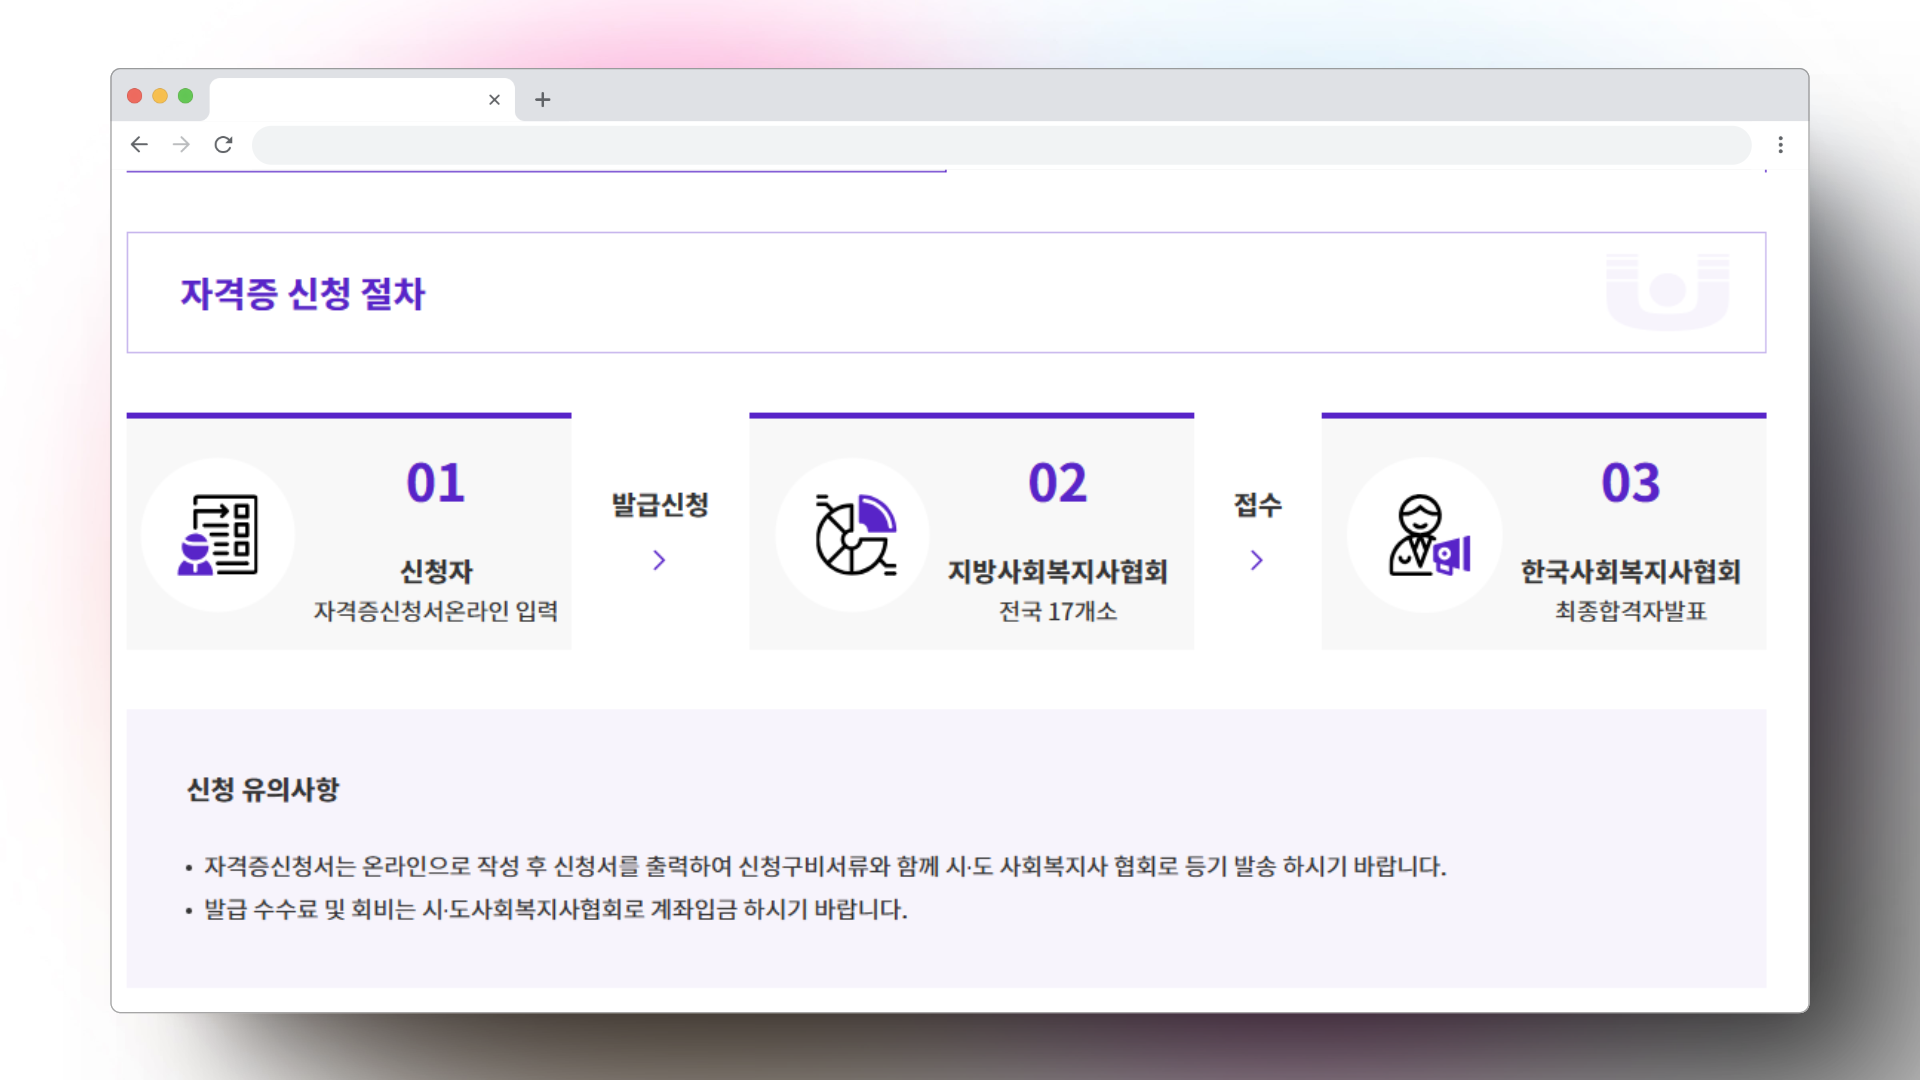Click the 한국사회복지사협회 step title

[1630, 572]
